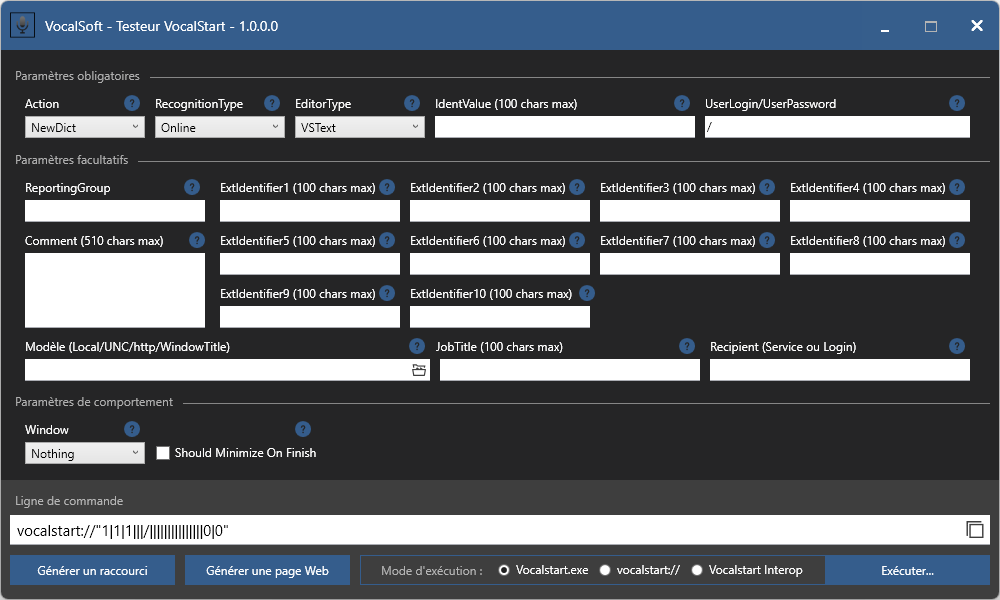Screen dimensions: 1000x600
Task: Open help for ExtIdentifier8
Action: (957, 240)
